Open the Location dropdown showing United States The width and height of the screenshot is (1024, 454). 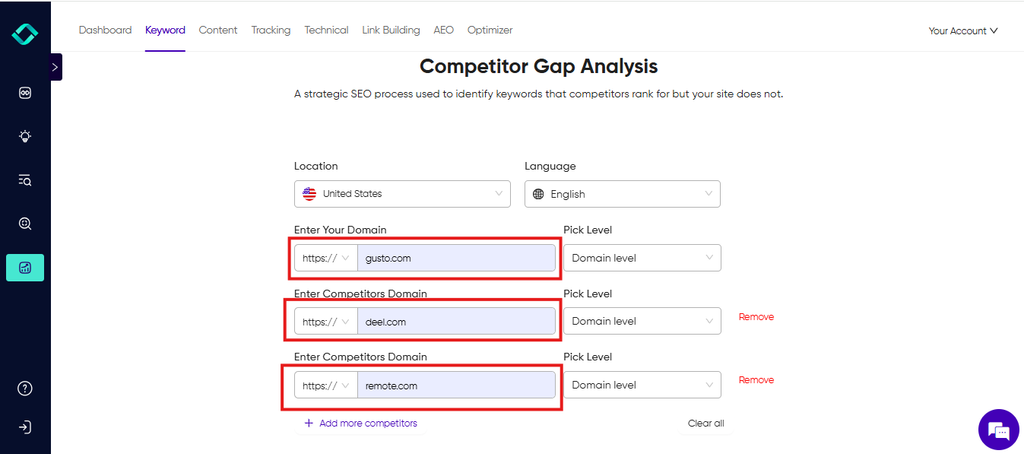402,194
